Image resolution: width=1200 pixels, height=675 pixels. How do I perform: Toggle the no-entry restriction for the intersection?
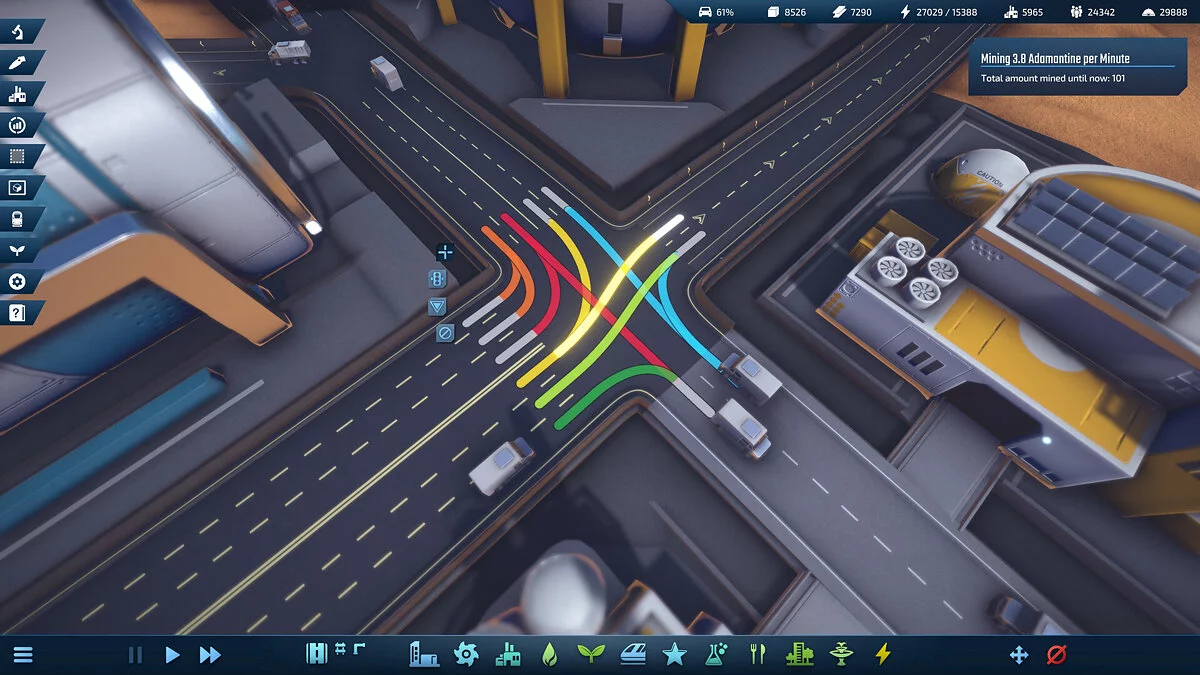click(x=444, y=331)
